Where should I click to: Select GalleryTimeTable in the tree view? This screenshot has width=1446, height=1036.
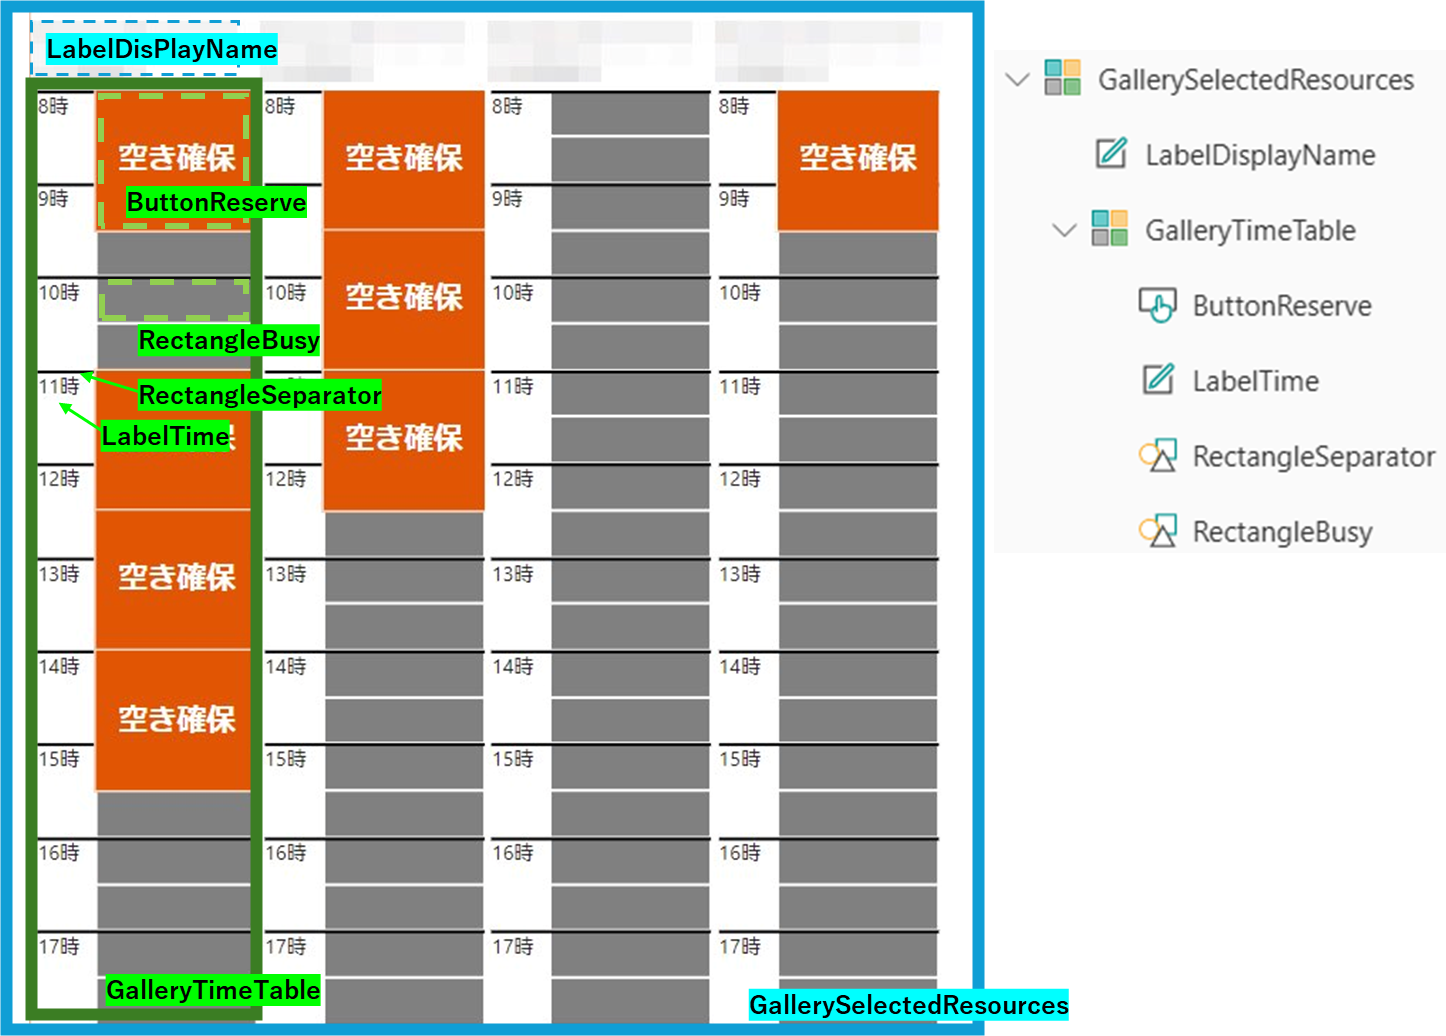click(1250, 230)
